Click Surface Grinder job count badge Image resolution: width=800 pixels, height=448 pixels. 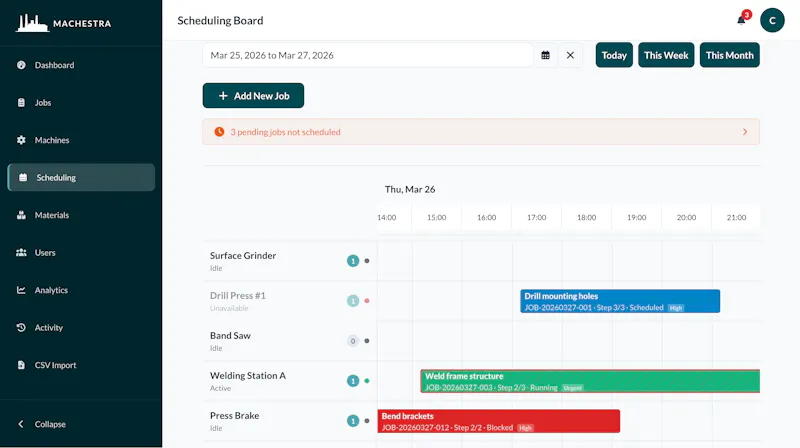[353, 261]
